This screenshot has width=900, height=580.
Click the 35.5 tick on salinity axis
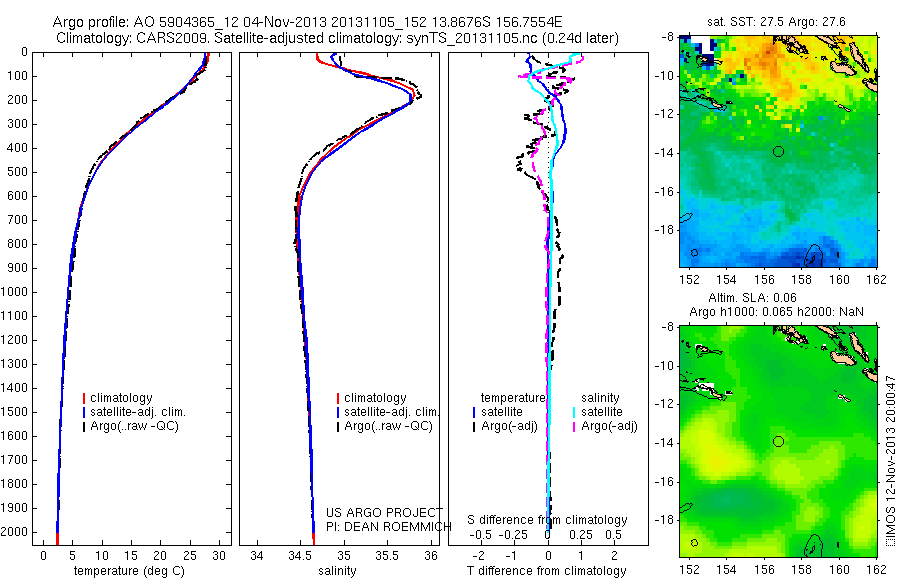tap(387, 556)
